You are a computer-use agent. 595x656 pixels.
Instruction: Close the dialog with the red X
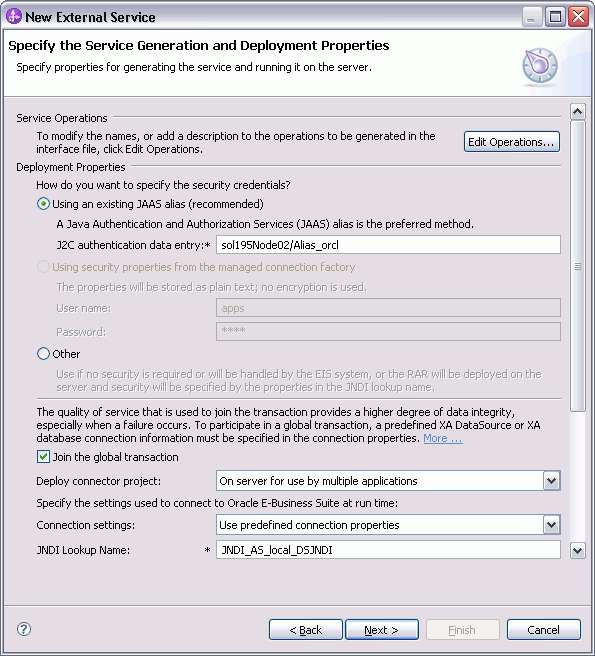coord(579,17)
